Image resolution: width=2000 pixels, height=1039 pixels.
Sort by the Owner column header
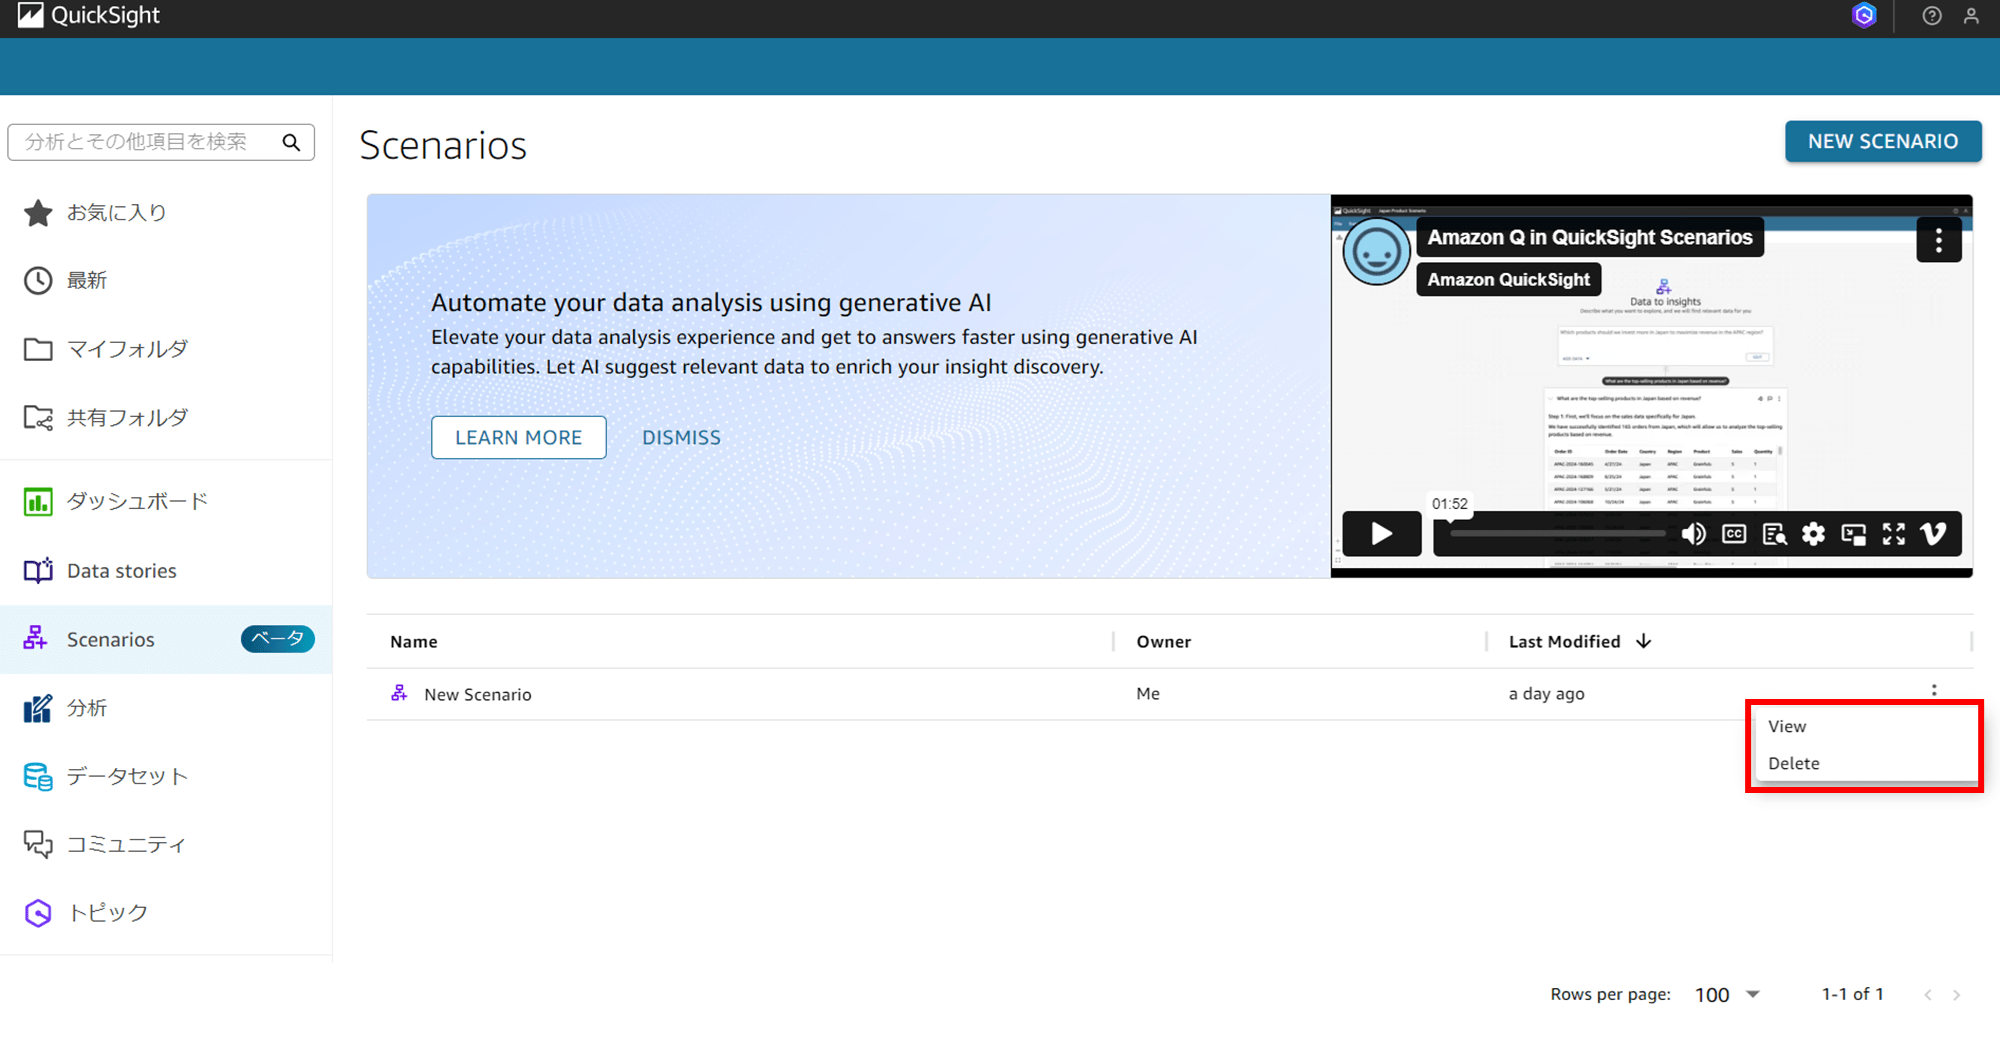pos(1163,641)
